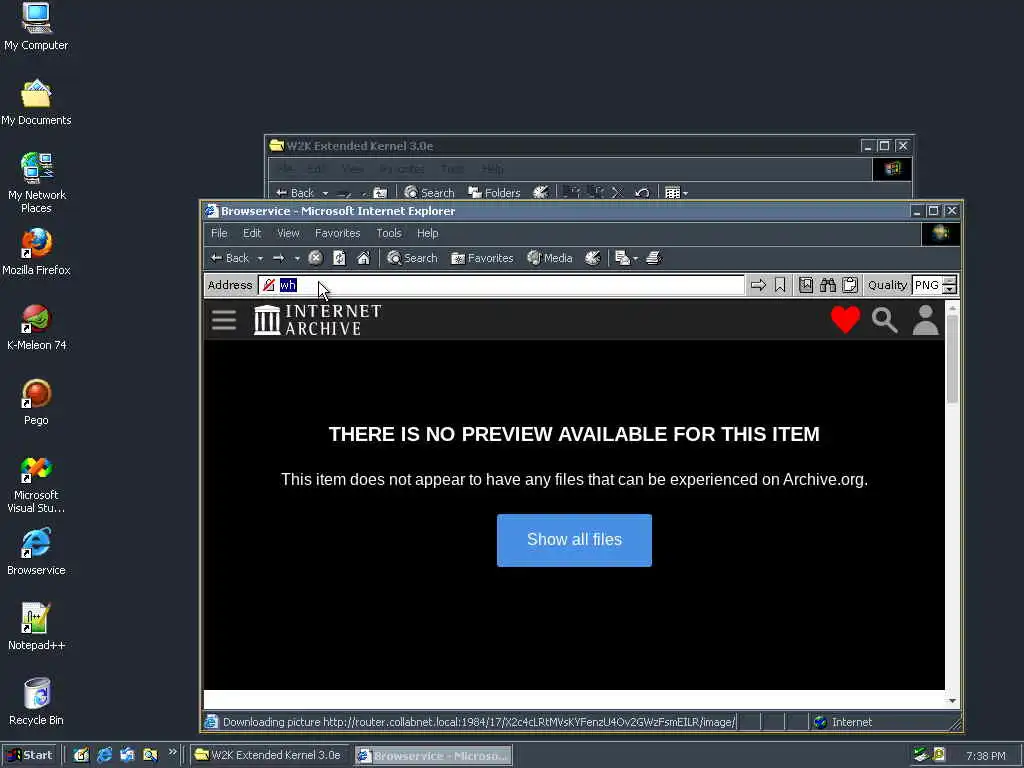1024x768 pixels.
Task: Click the insecure page icon in address field
Action: [268, 285]
